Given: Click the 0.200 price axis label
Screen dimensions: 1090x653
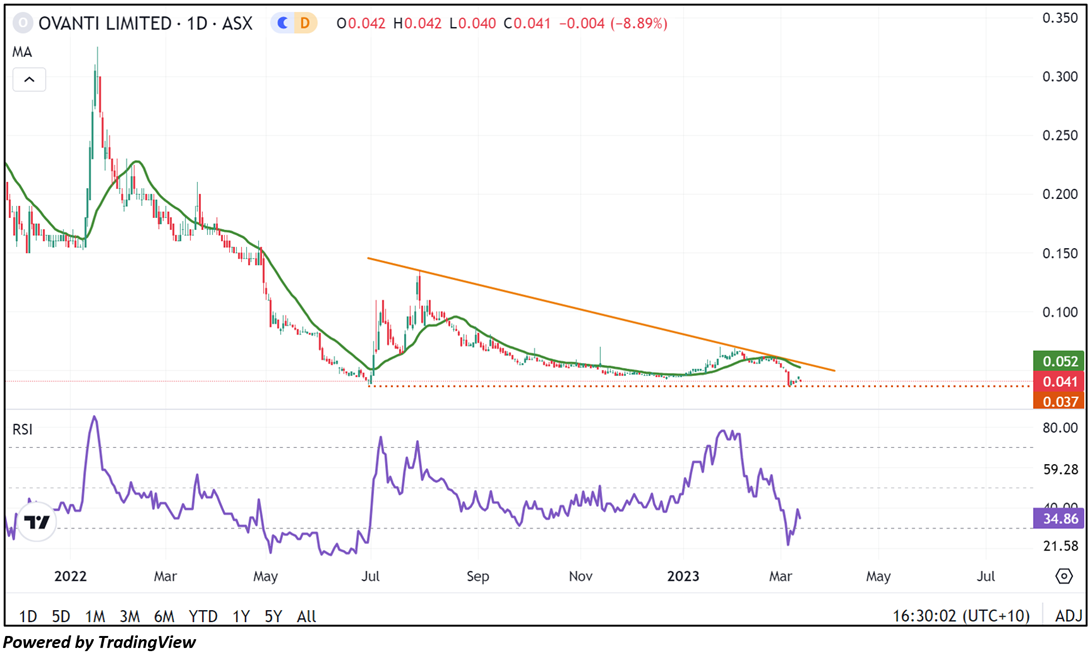Looking at the screenshot, I should tap(1060, 194).
